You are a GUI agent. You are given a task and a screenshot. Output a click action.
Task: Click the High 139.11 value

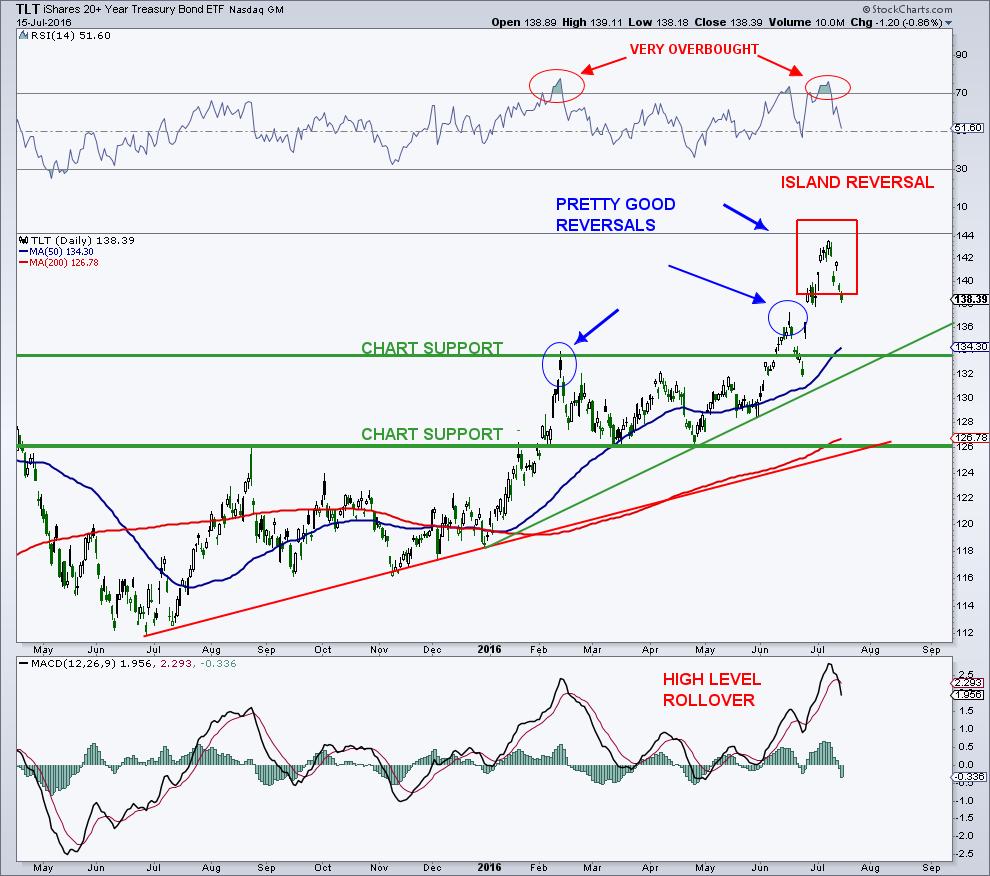tap(592, 22)
